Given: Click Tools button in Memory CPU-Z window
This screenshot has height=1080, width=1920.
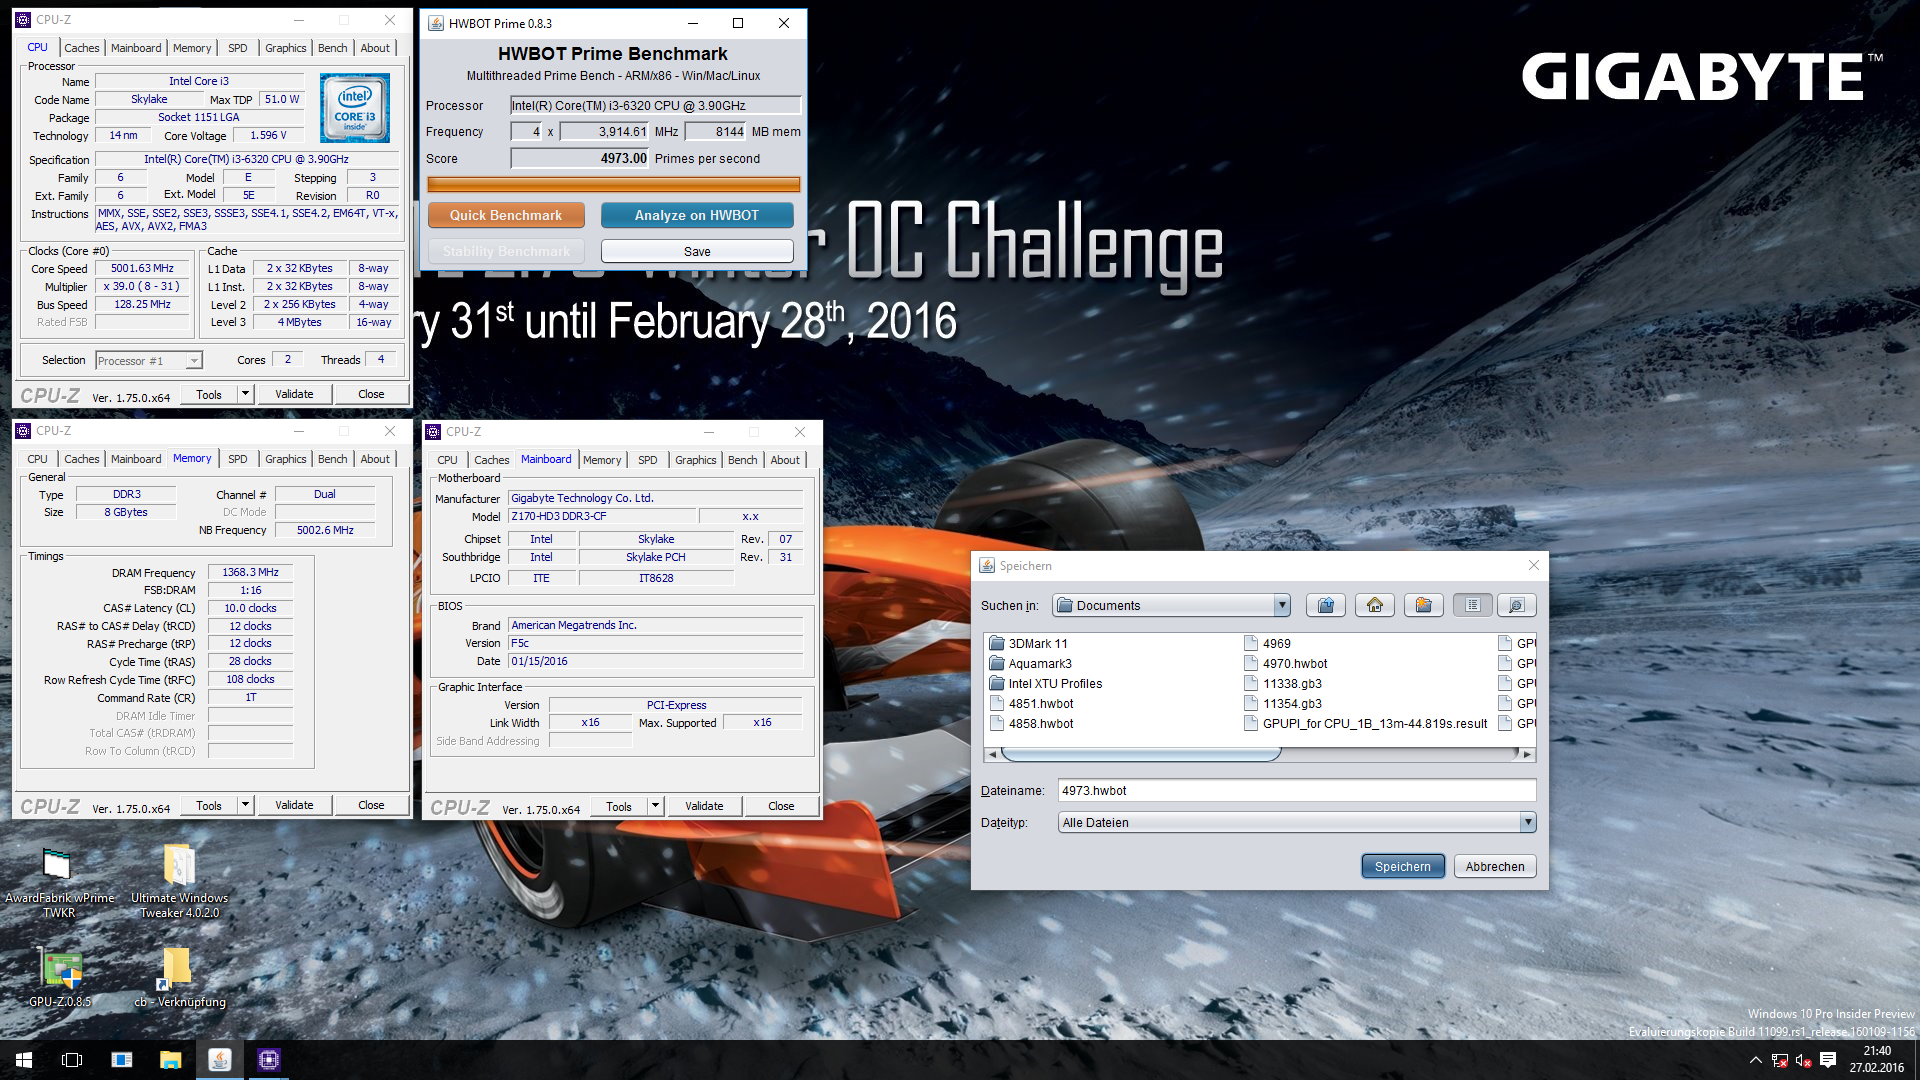Looking at the screenshot, I should click(209, 805).
